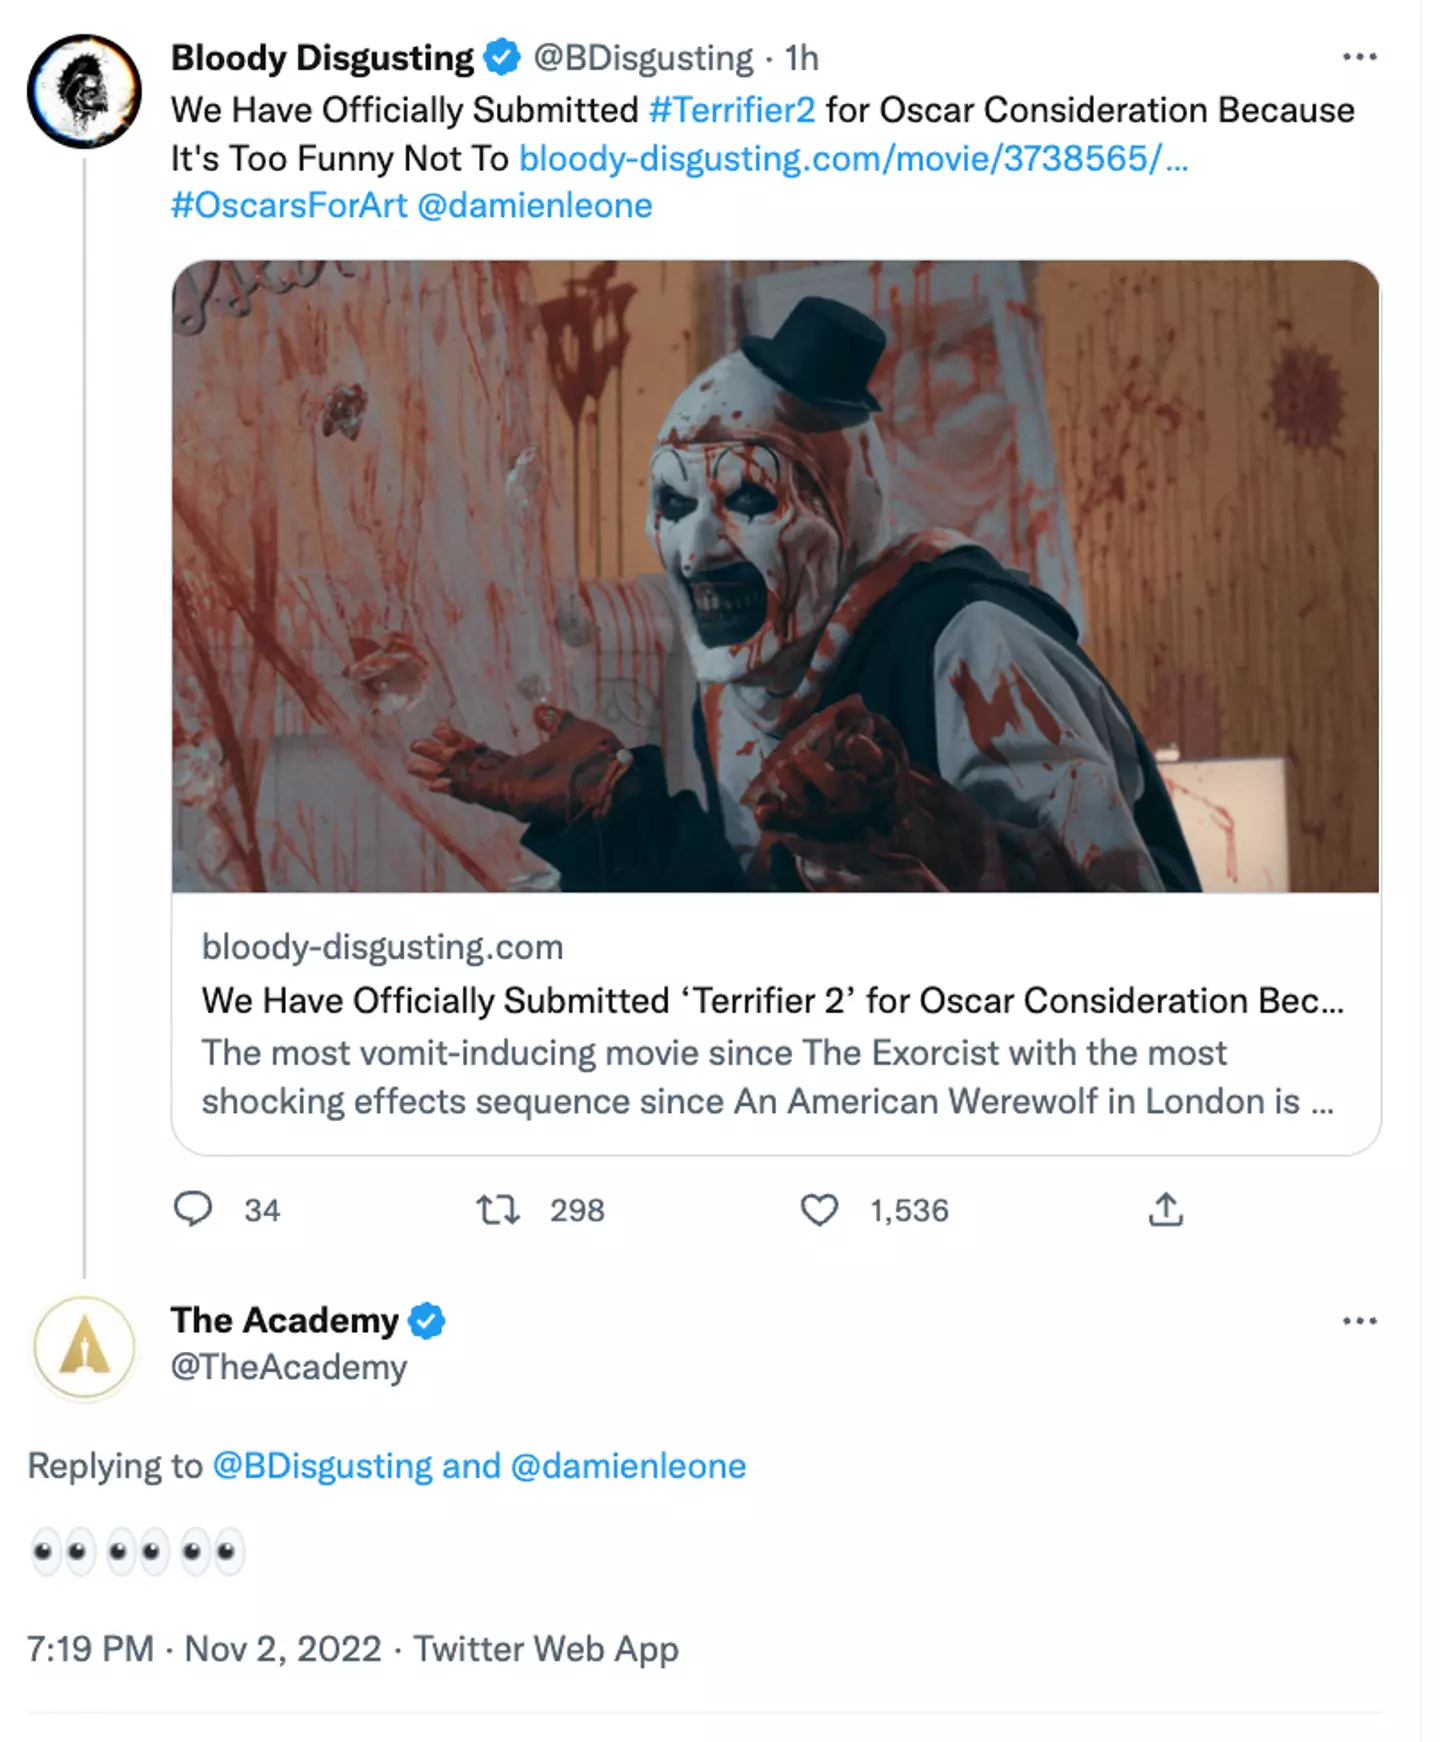Open The Academy profile avatar

[84, 1346]
